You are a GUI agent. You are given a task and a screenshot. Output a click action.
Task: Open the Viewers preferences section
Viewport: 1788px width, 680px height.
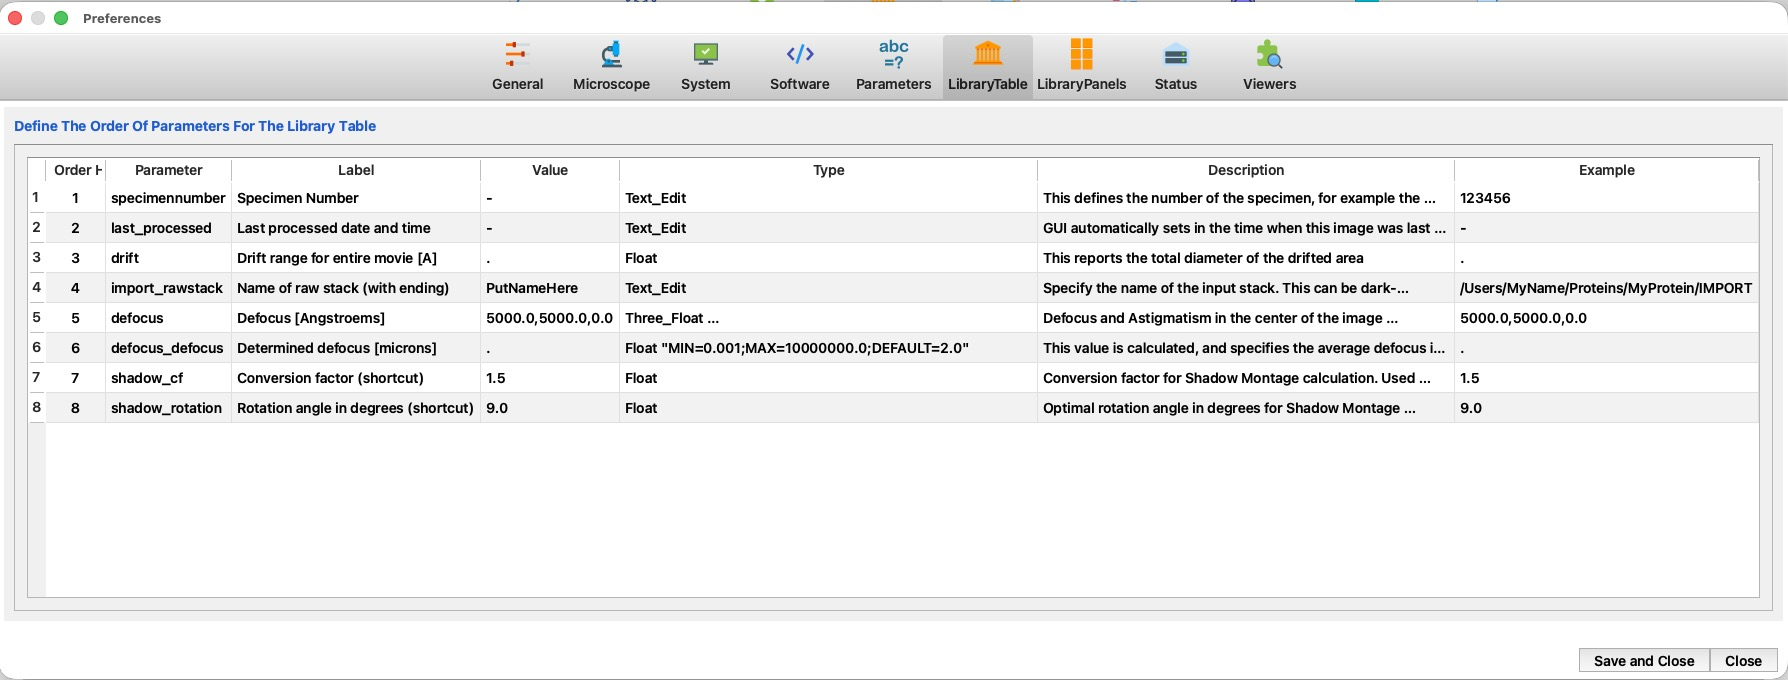pos(1269,66)
